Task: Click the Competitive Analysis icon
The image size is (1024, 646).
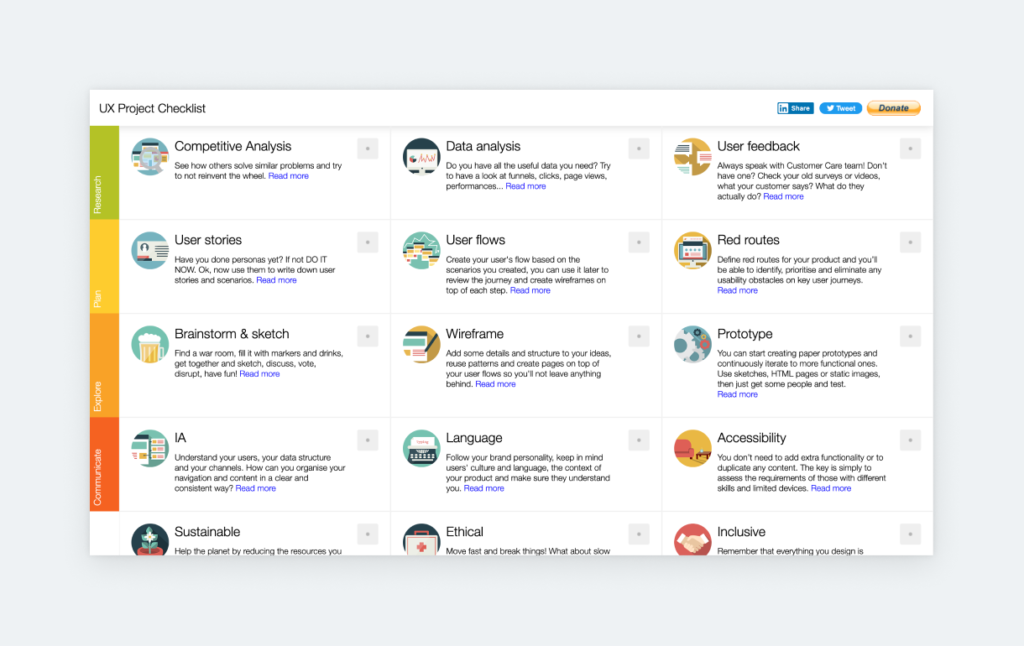Action: coord(150,157)
